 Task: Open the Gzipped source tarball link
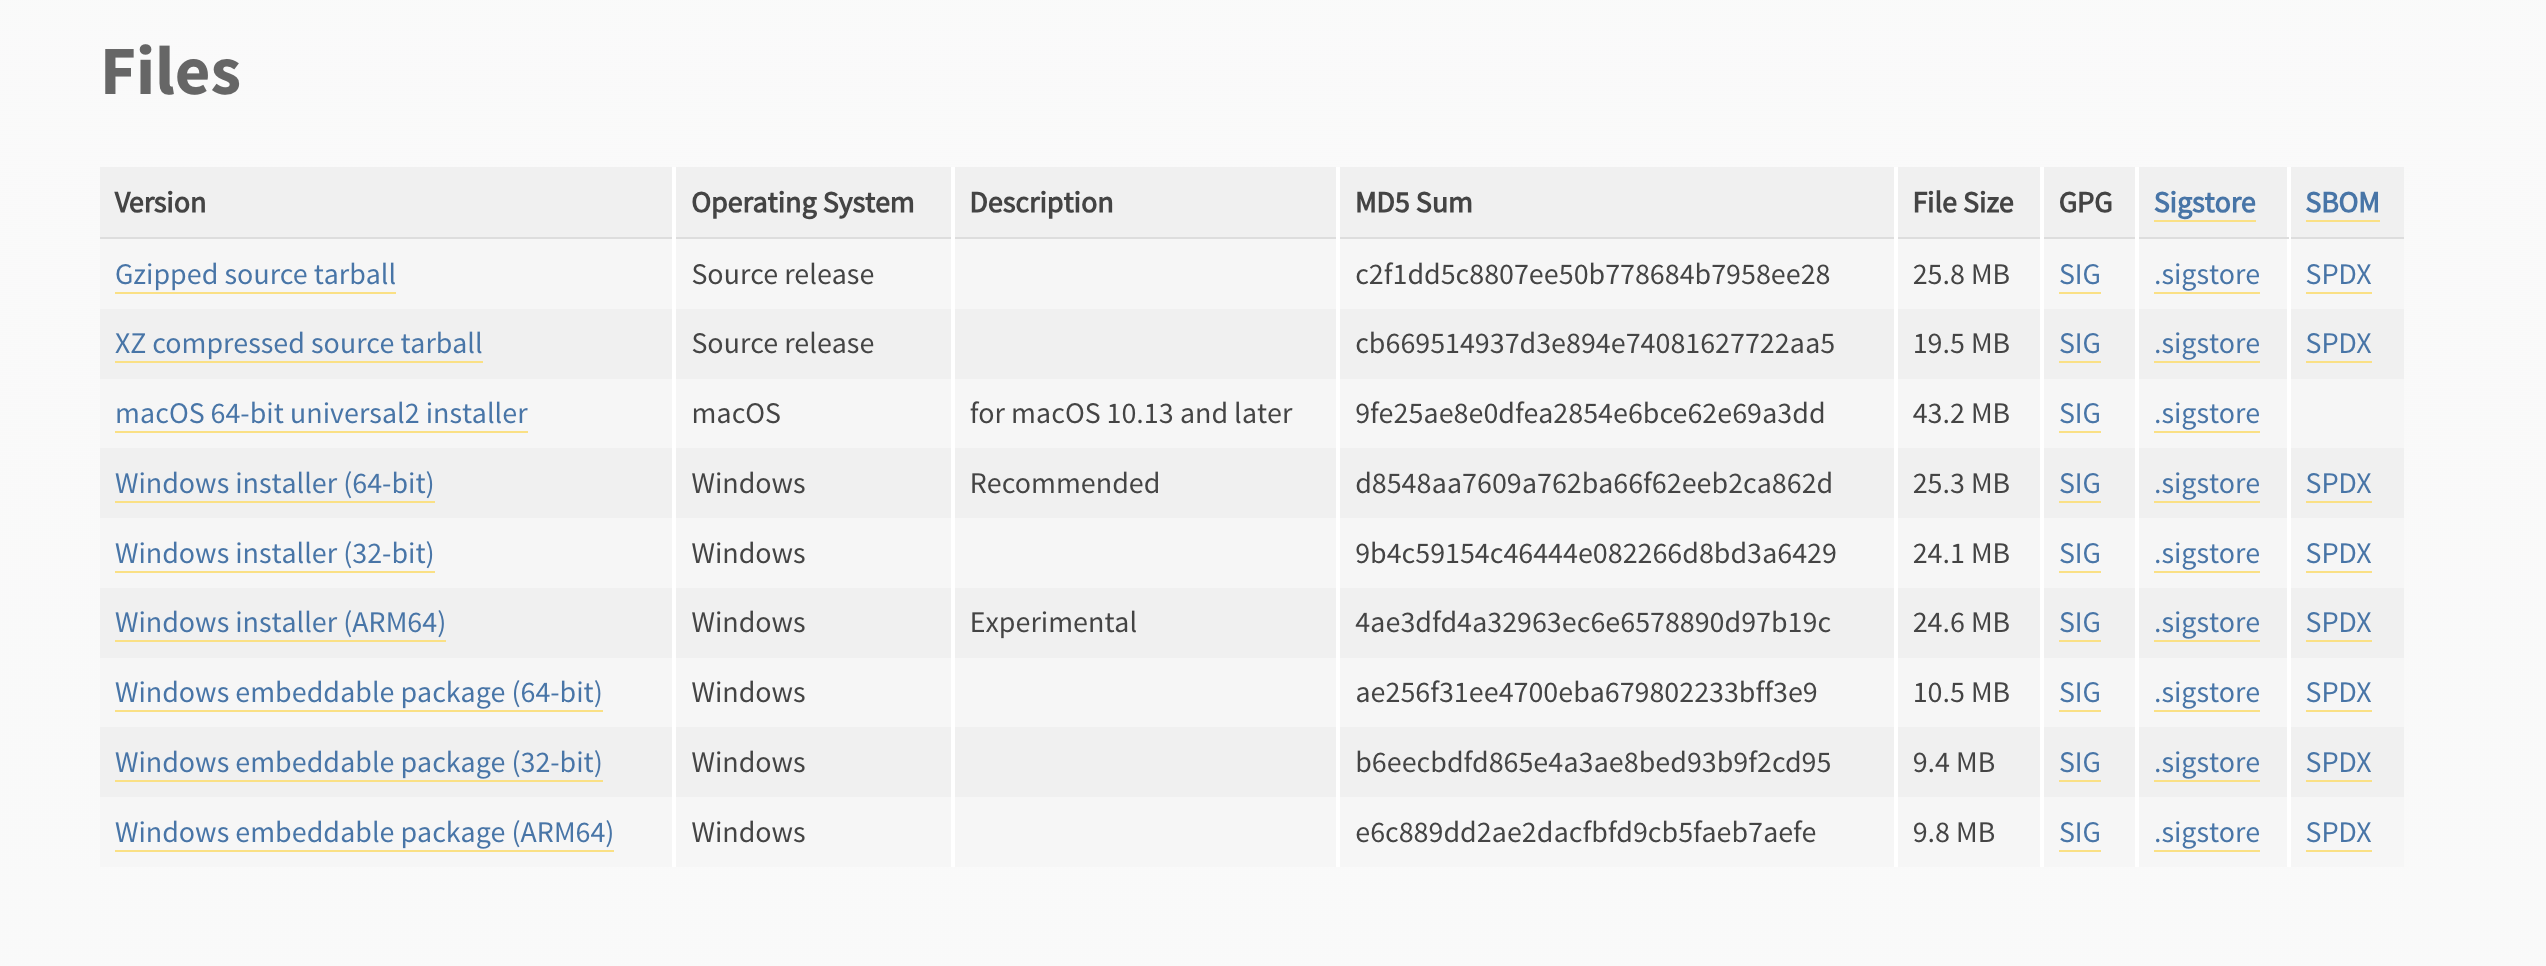(255, 274)
